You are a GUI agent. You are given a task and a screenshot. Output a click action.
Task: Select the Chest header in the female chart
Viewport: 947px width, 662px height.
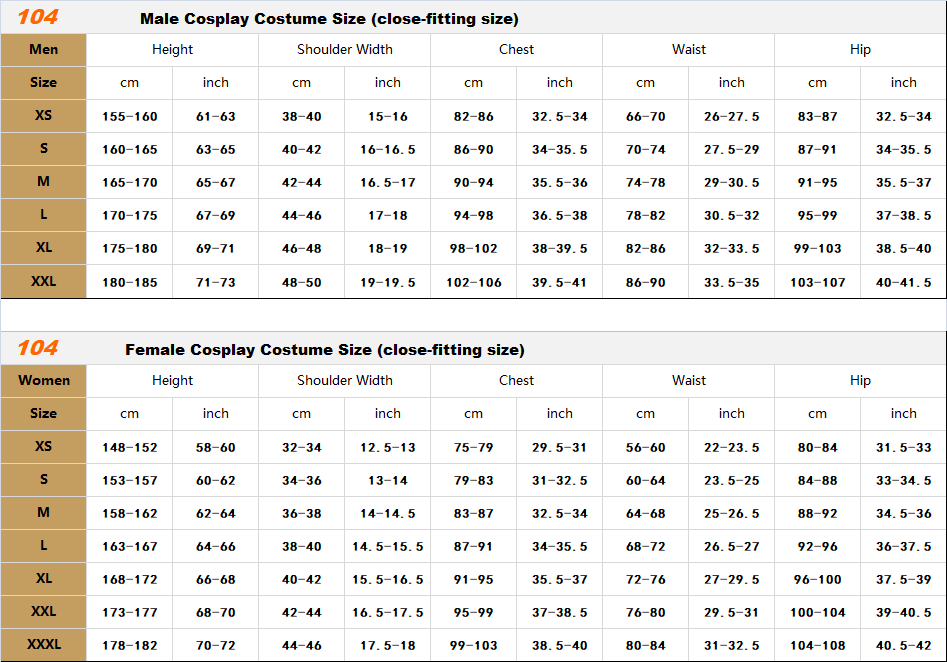point(516,381)
